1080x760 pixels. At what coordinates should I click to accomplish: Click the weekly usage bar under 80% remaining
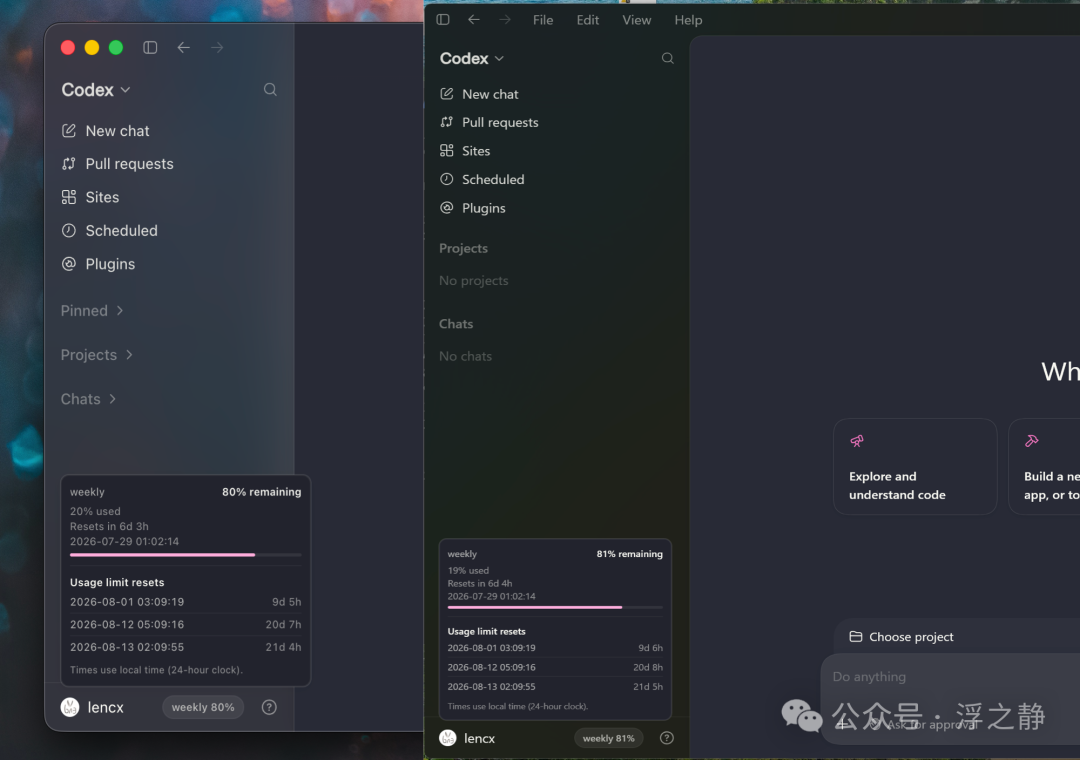[x=185, y=555]
